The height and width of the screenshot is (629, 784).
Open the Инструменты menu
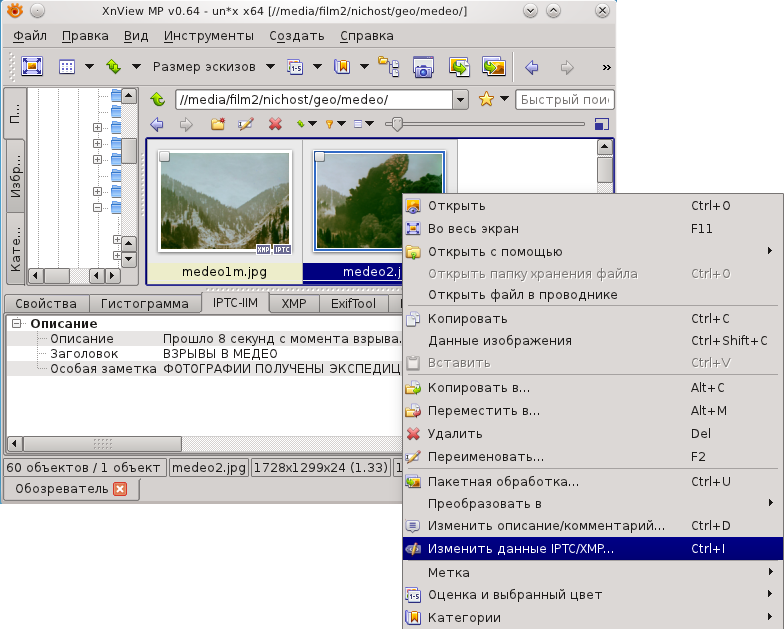208,36
